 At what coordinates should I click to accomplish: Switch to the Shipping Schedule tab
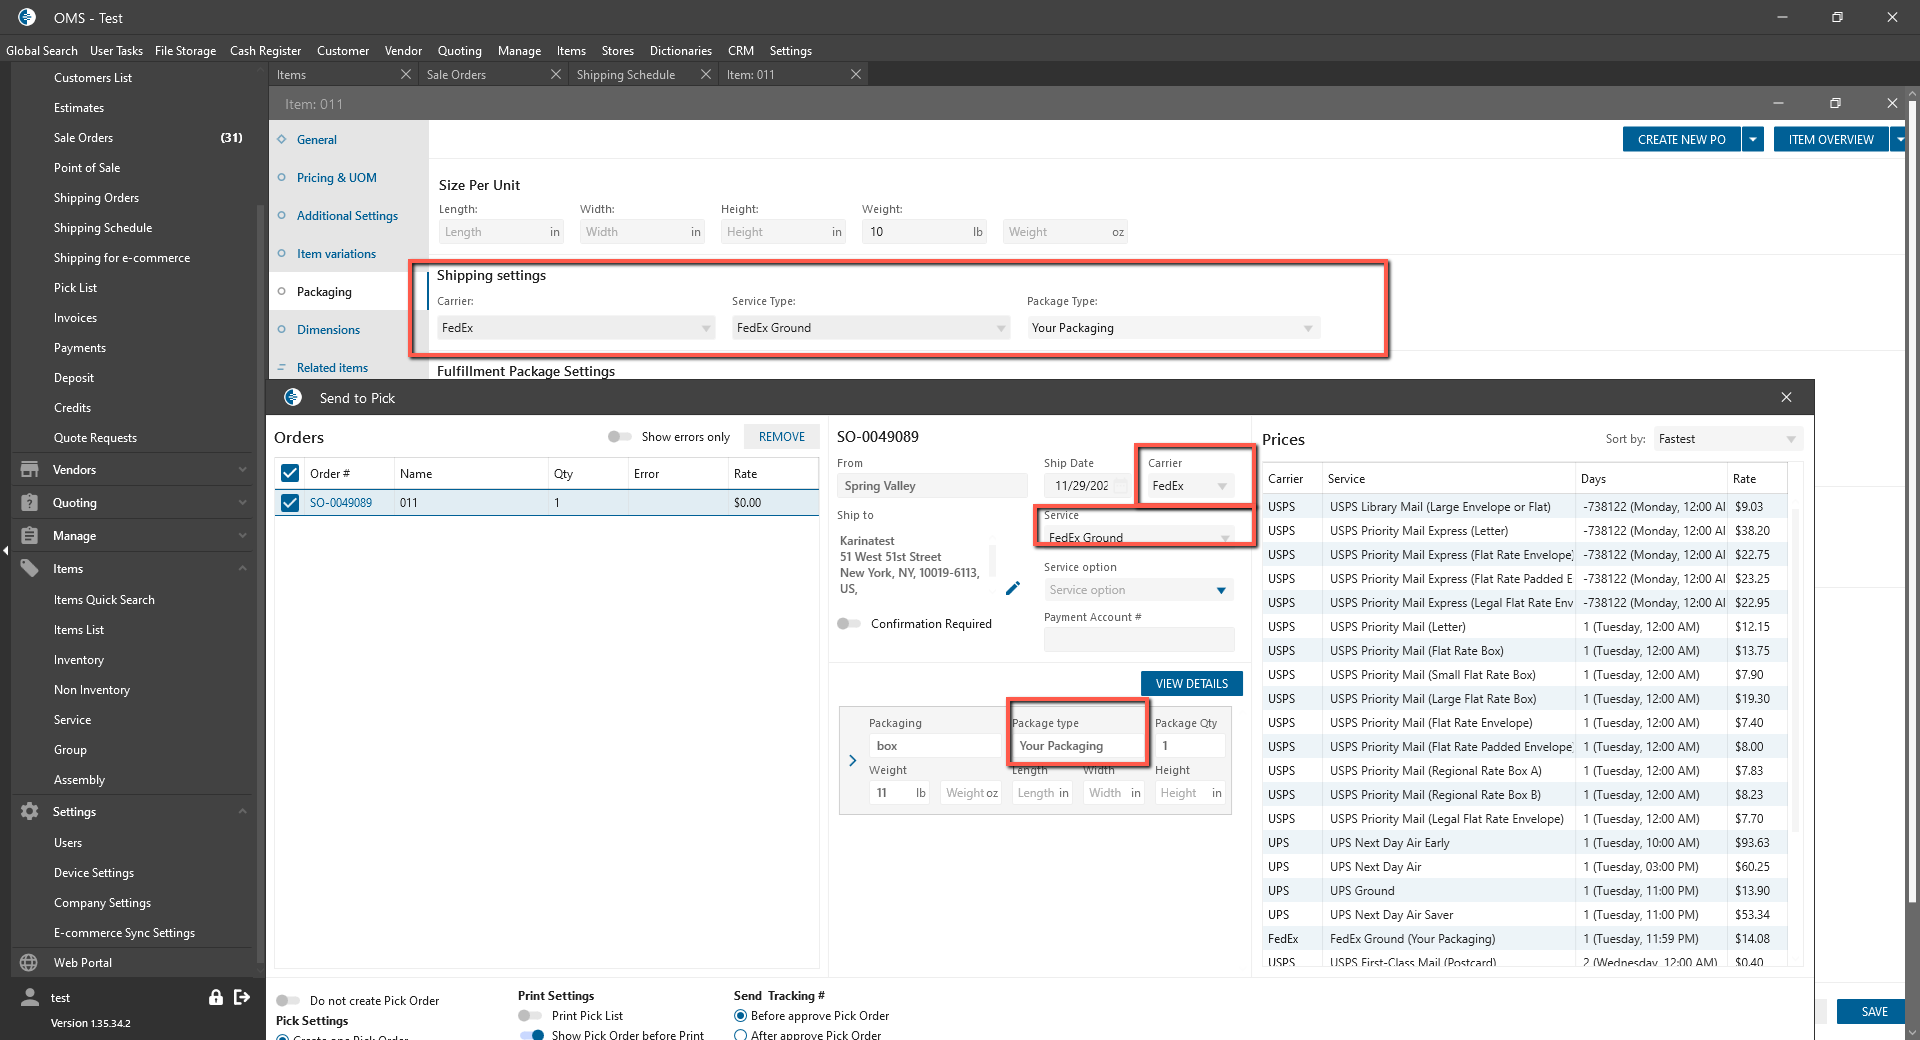[x=625, y=74]
